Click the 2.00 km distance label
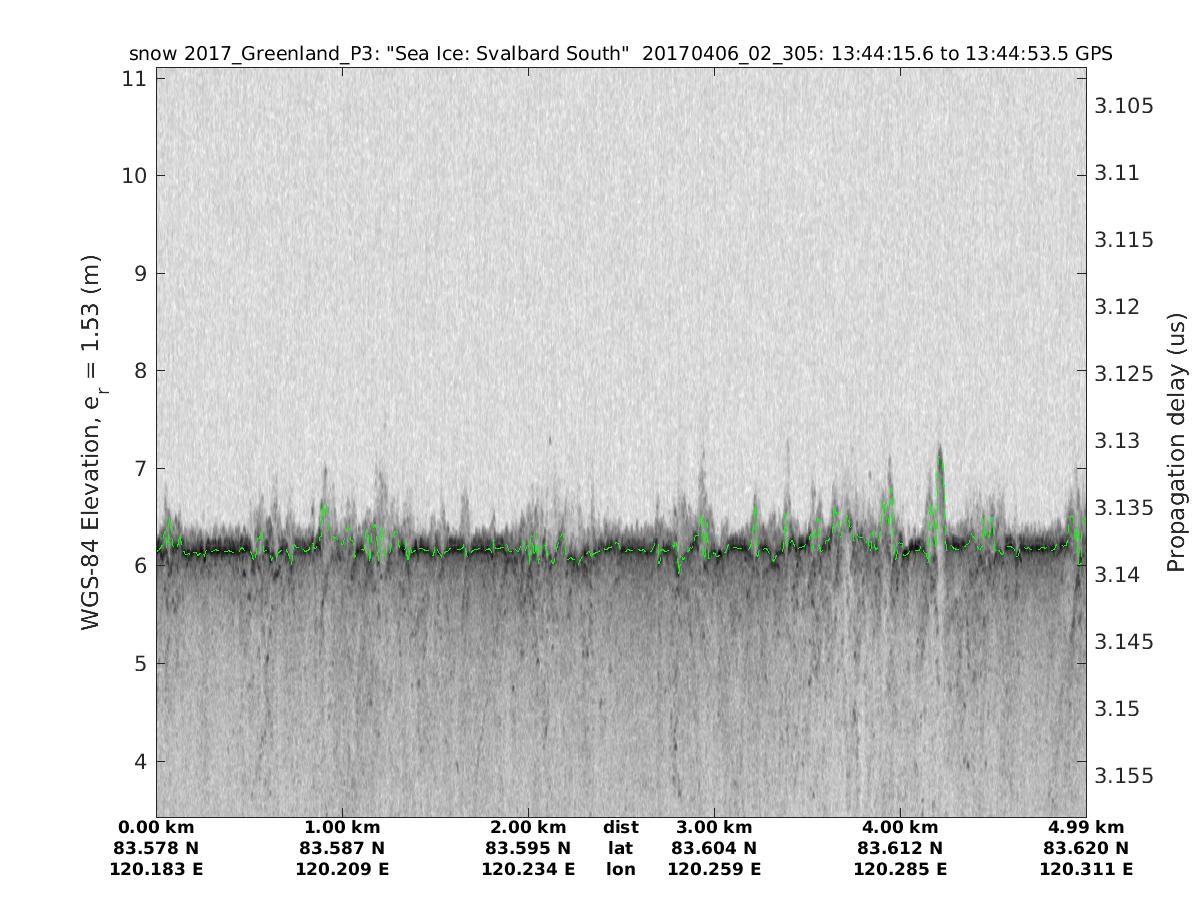Viewport: 1200px width, 900px height. (x=528, y=827)
